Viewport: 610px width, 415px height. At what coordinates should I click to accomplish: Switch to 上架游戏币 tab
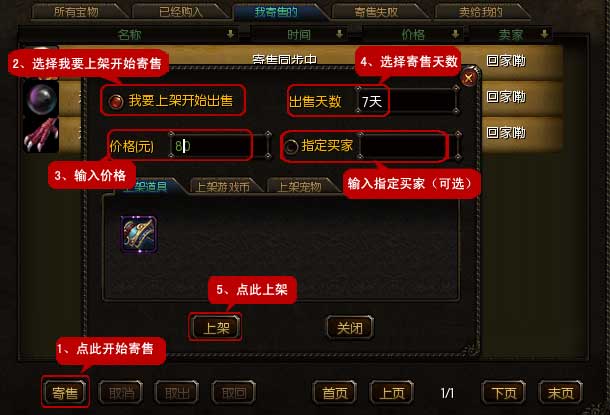[223, 187]
